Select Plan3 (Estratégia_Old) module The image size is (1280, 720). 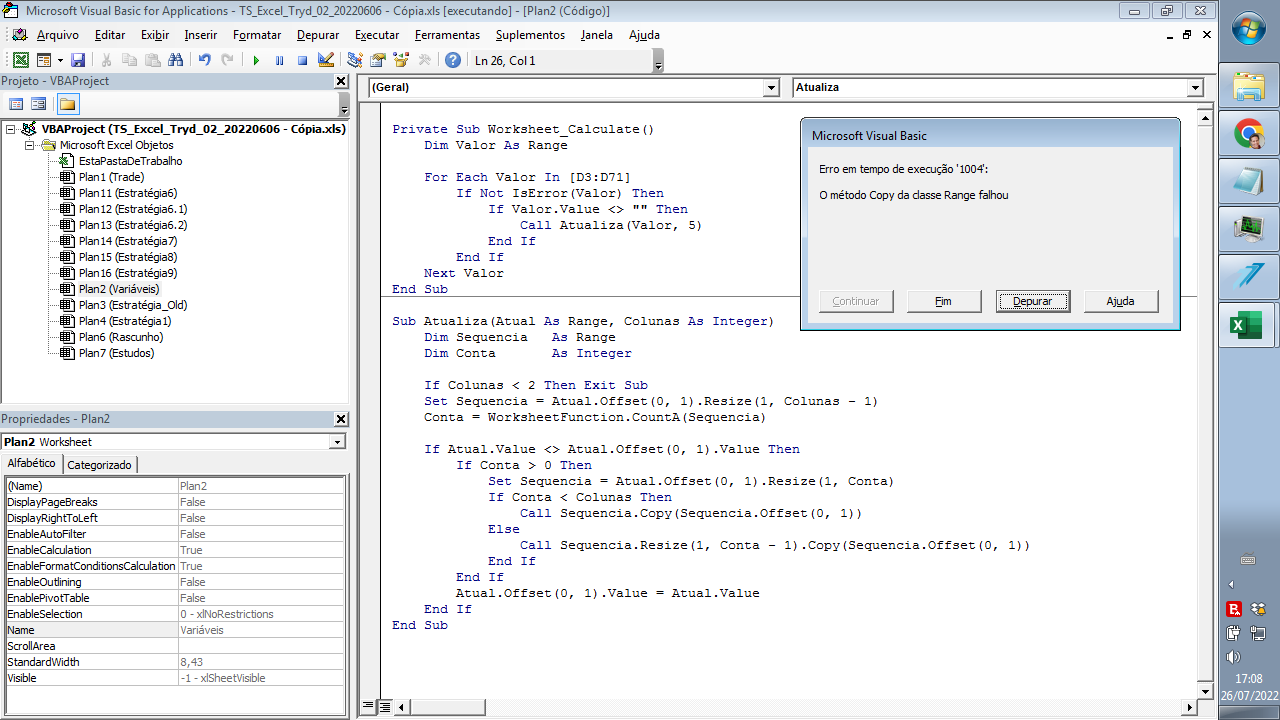[x=133, y=305]
